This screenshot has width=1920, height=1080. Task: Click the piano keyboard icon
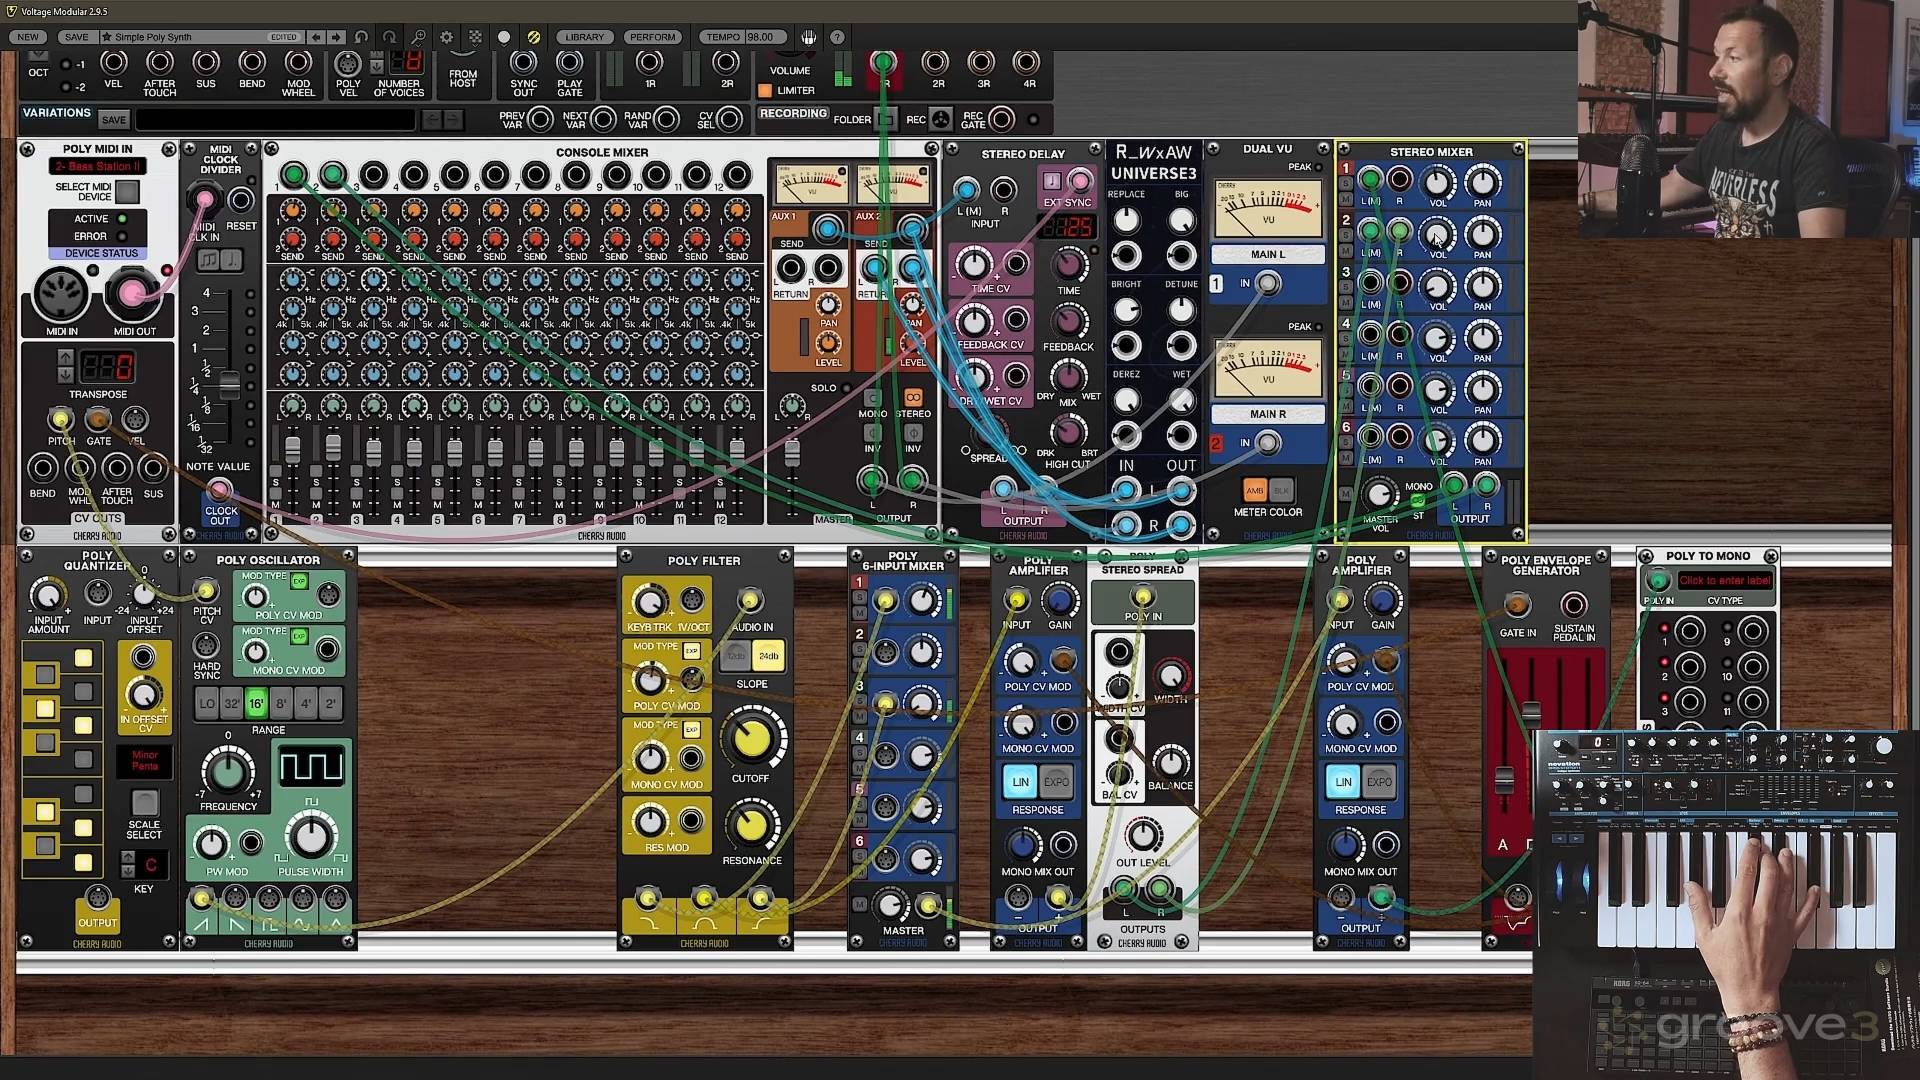(809, 37)
